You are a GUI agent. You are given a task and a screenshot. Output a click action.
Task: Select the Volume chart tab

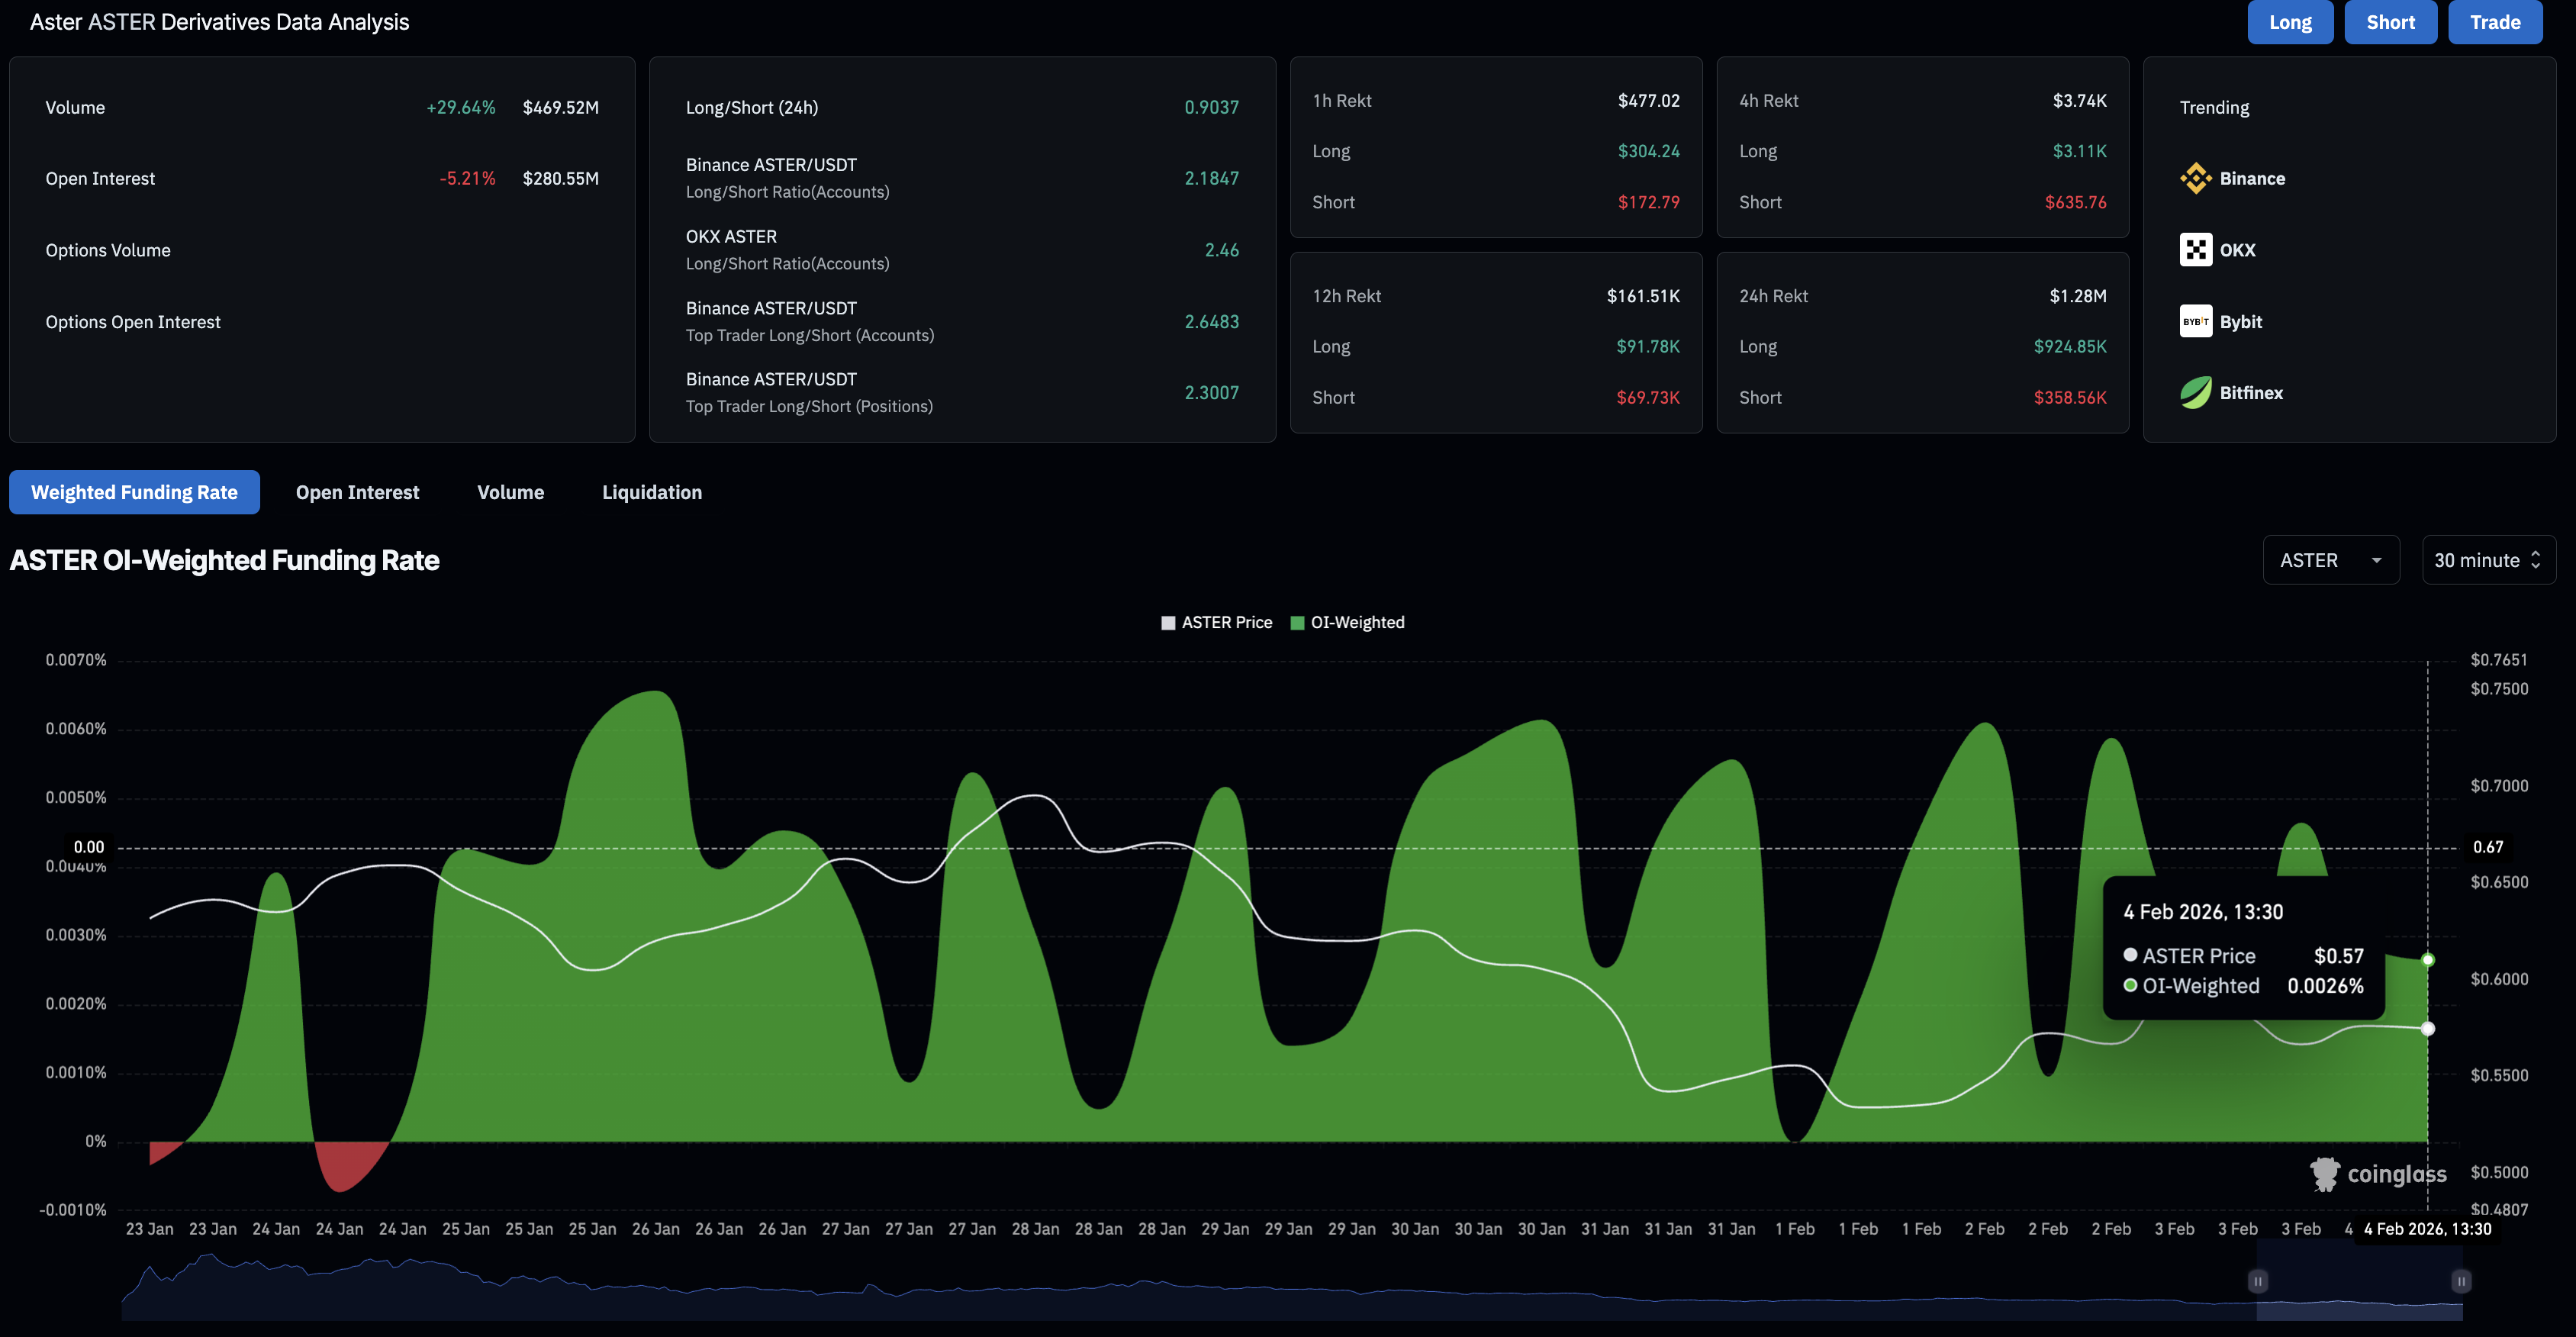(x=510, y=492)
